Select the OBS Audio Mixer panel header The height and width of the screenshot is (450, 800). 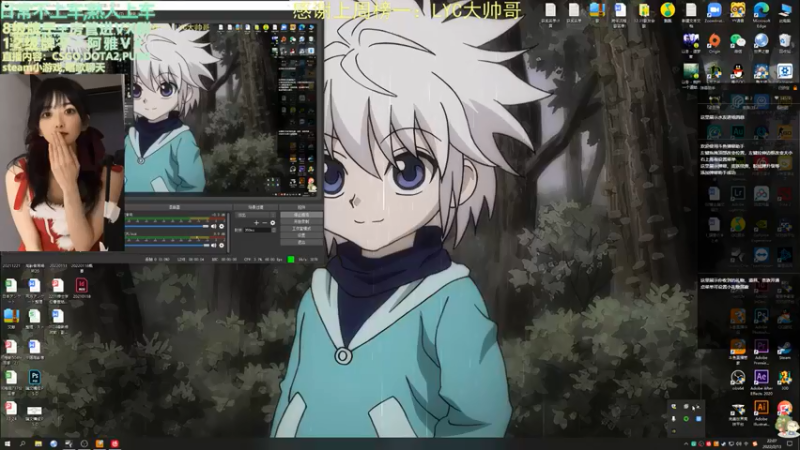[175, 207]
